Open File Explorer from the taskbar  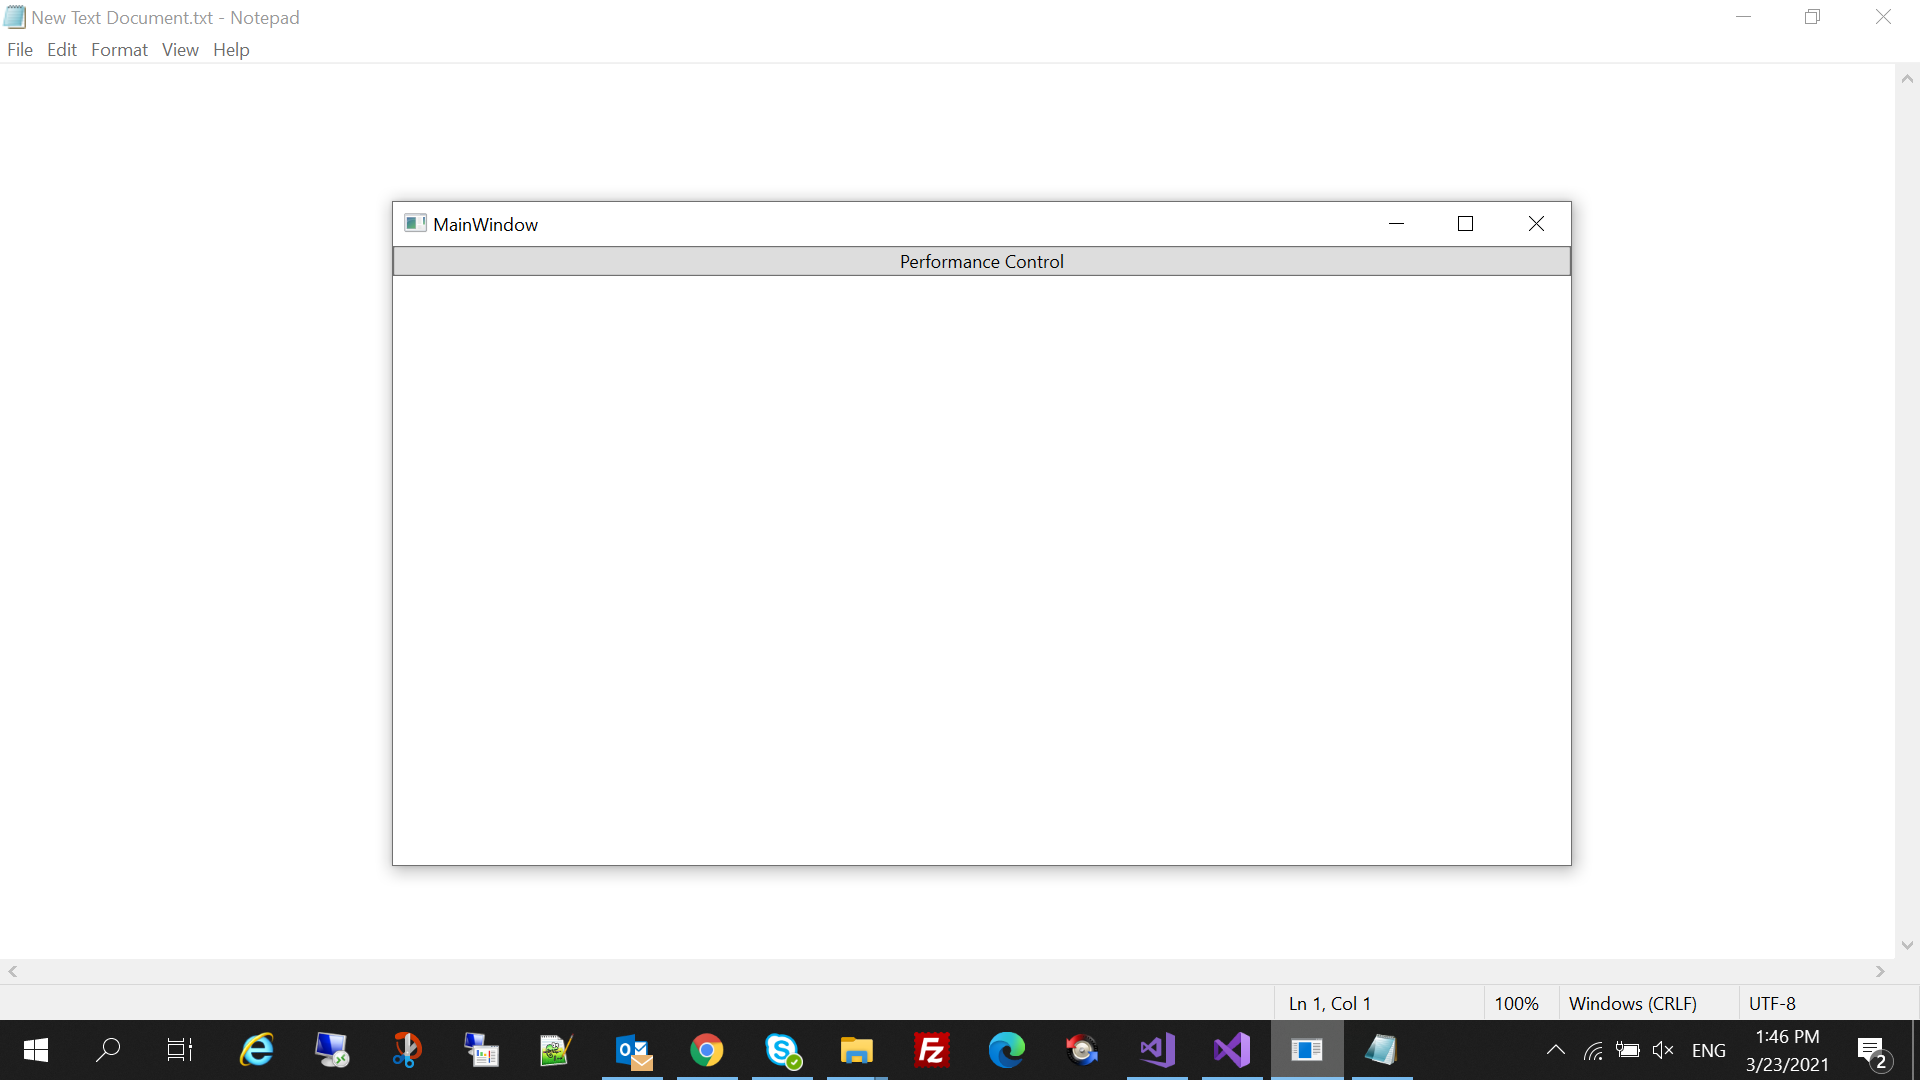(x=856, y=1050)
